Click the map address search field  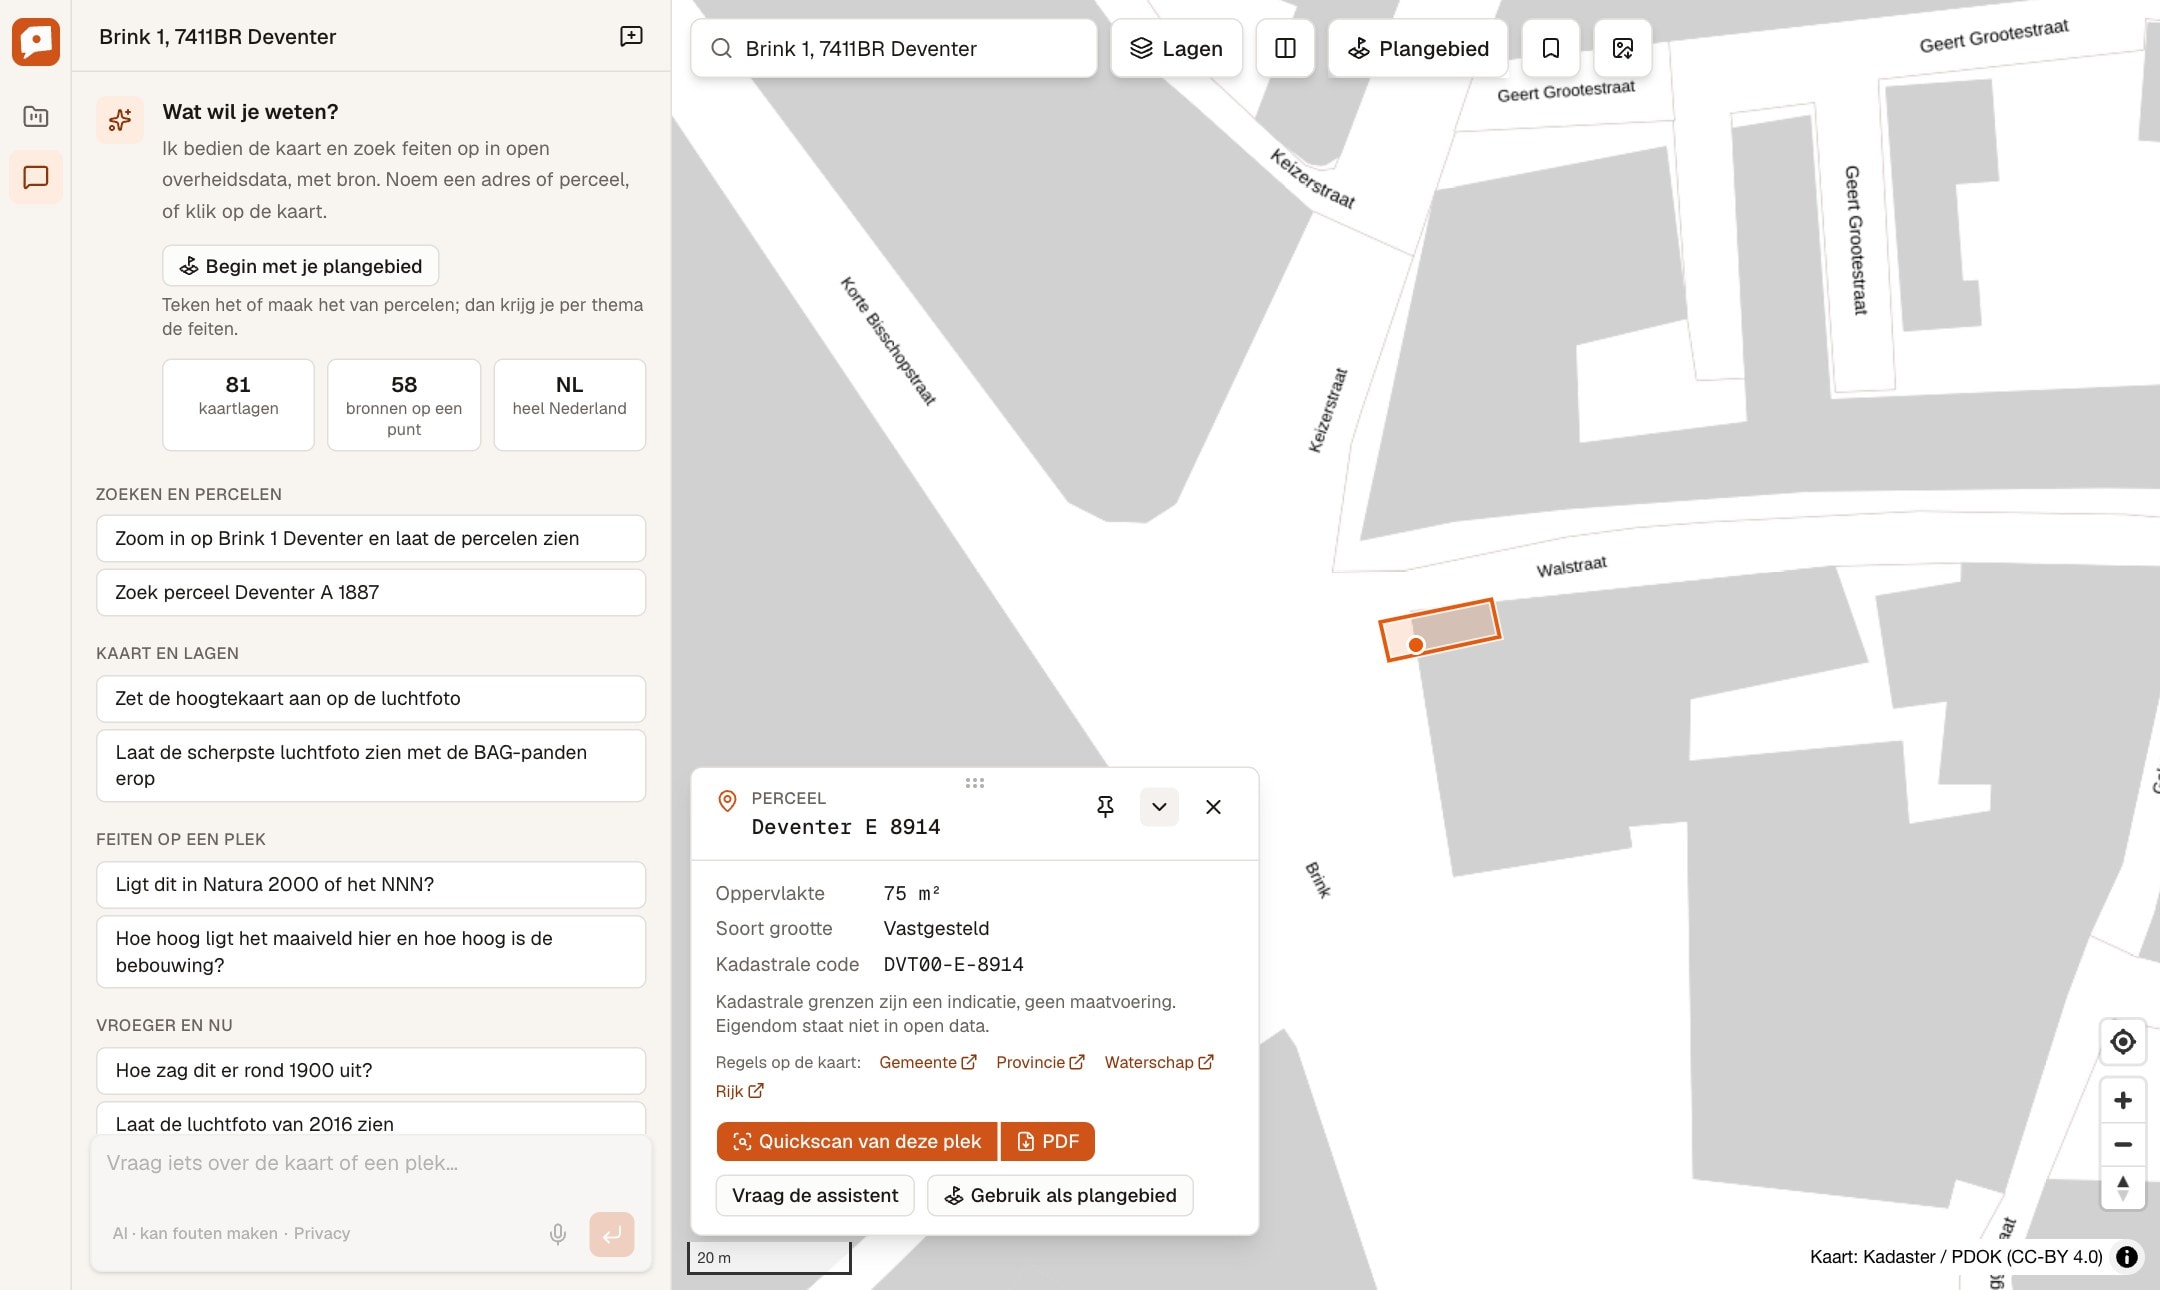(894, 48)
